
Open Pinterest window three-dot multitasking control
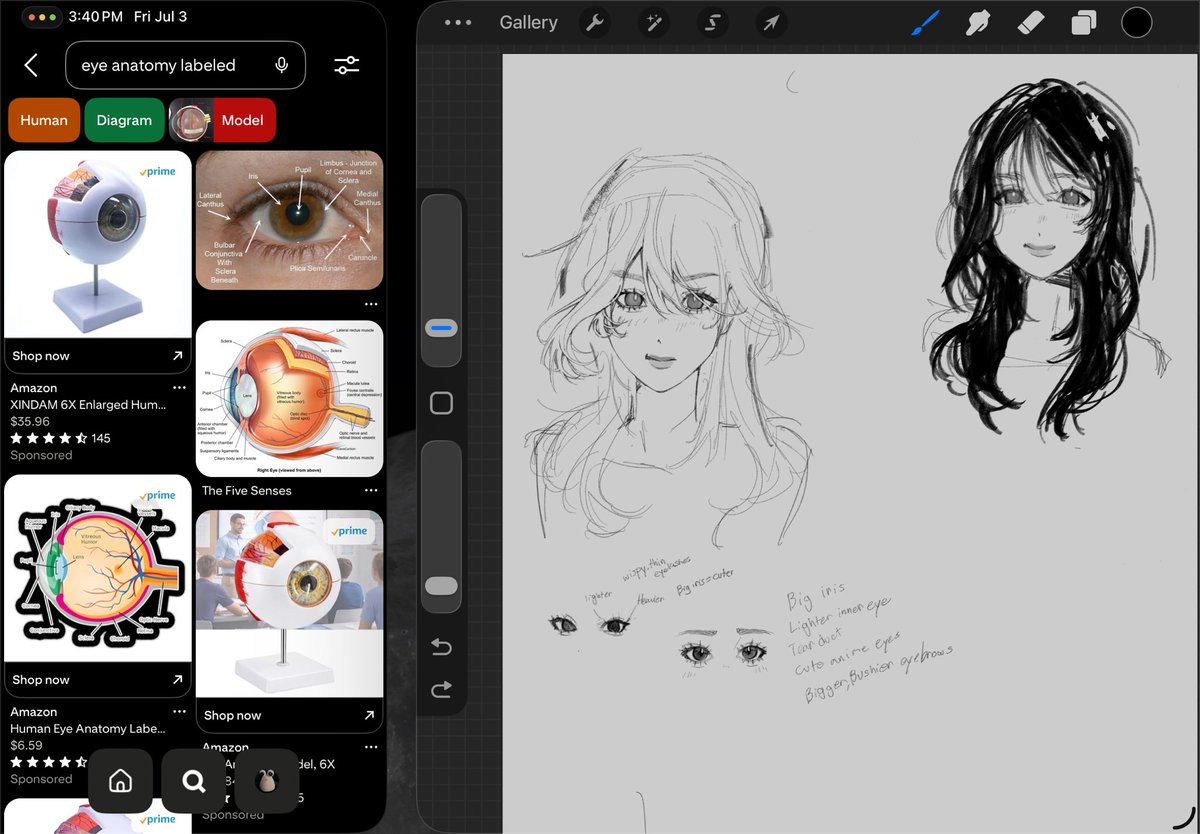point(42,17)
